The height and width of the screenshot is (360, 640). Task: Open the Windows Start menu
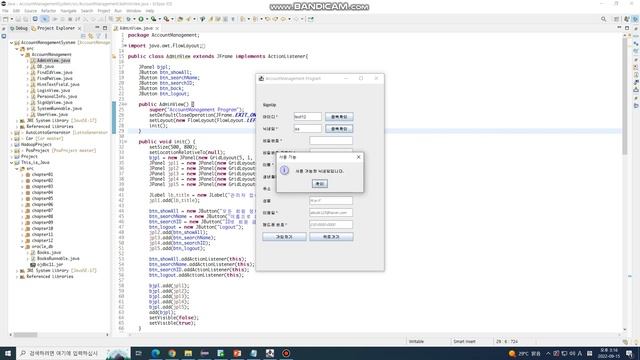(x=8, y=353)
